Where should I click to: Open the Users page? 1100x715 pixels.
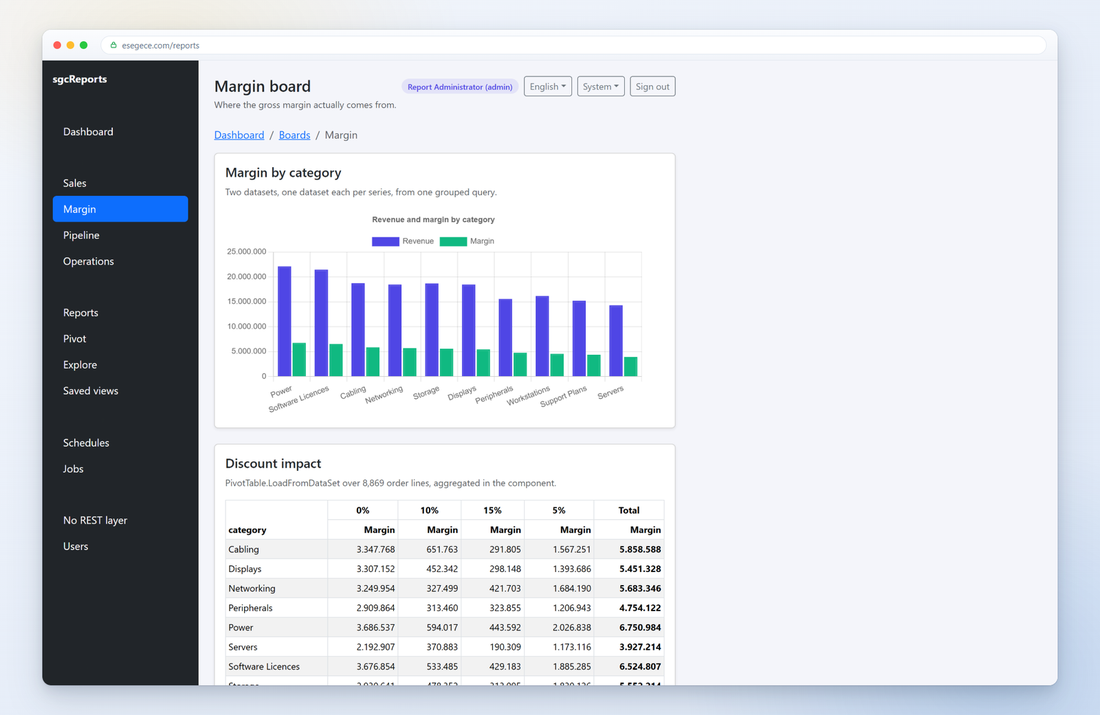(x=120, y=547)
